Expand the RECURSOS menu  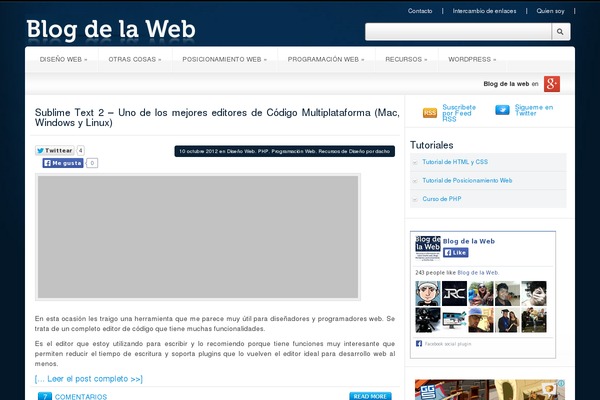(406, 59)
